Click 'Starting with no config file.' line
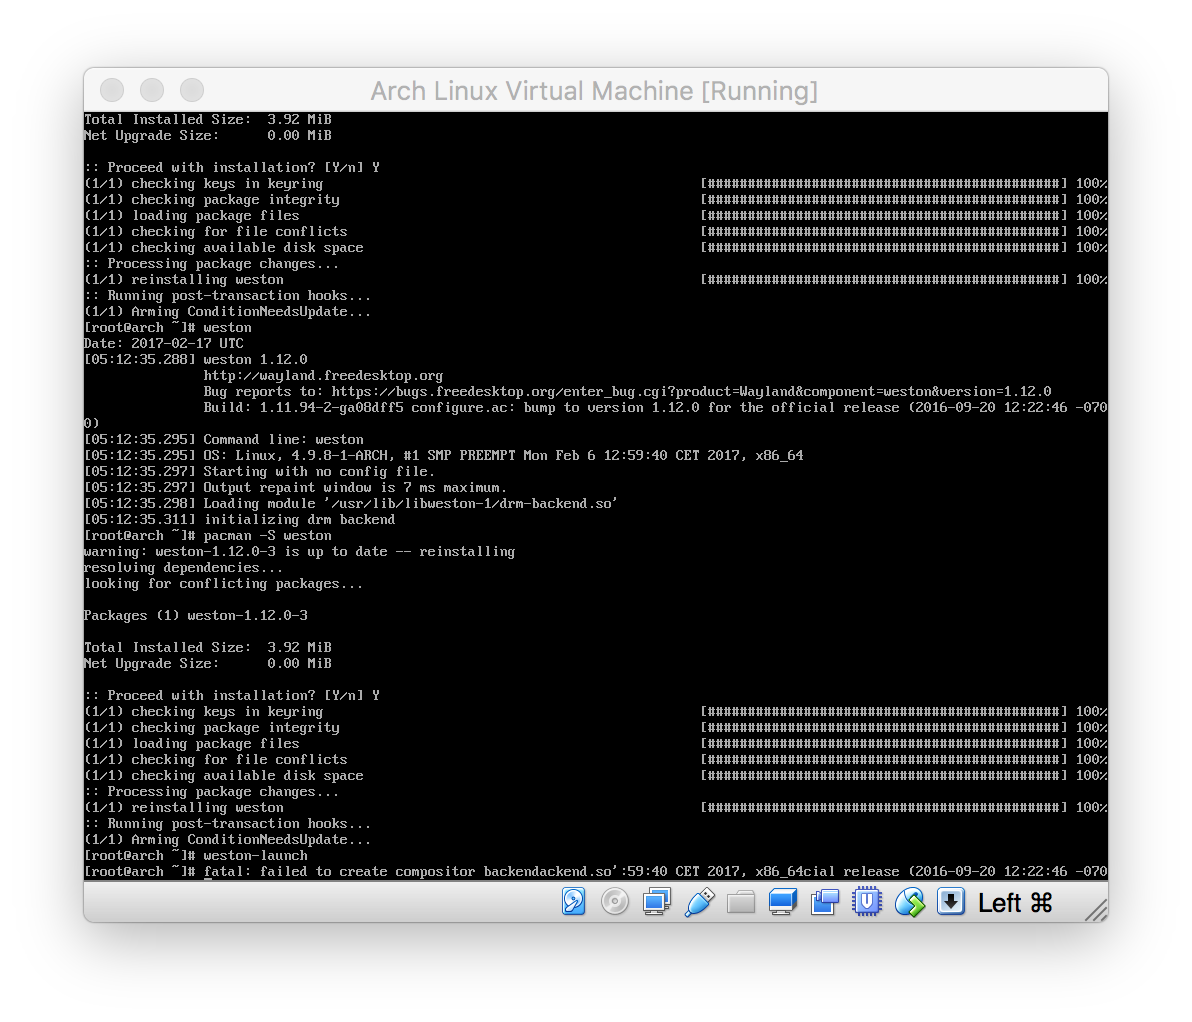1192x1022 pixels. [259, 471]
